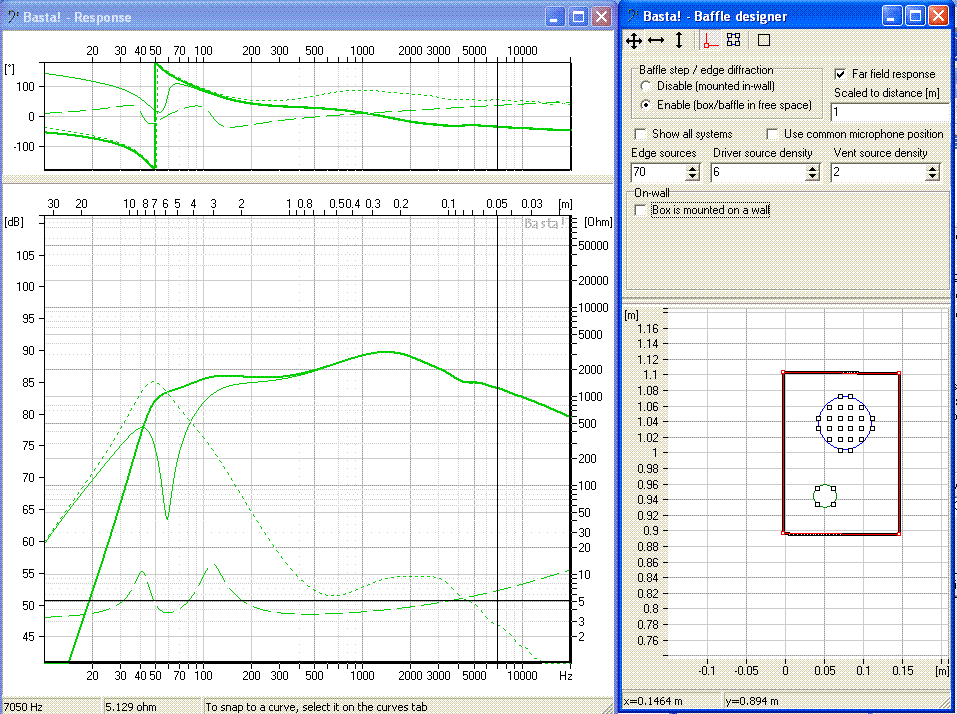Minimize the Response window
The height and width of the screenshot is (714, 957).
click(x=555, y=16)
